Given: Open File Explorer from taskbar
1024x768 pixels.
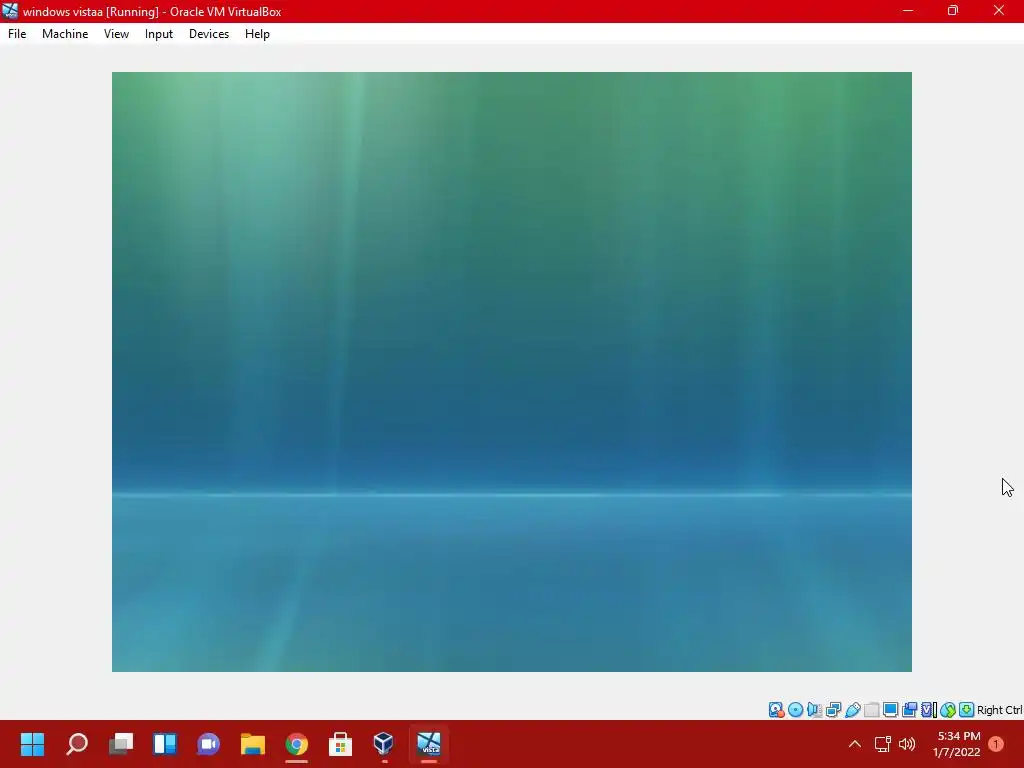Looking at the screenshot, I should 253,744.
